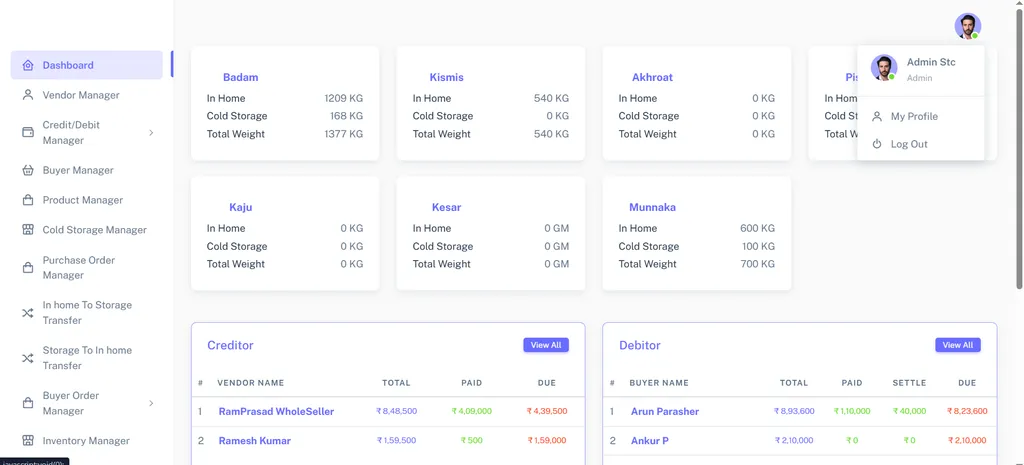The image size is (1024, 465).
Task: Click the Product Manager bag icon
Action: coord(27,200)
